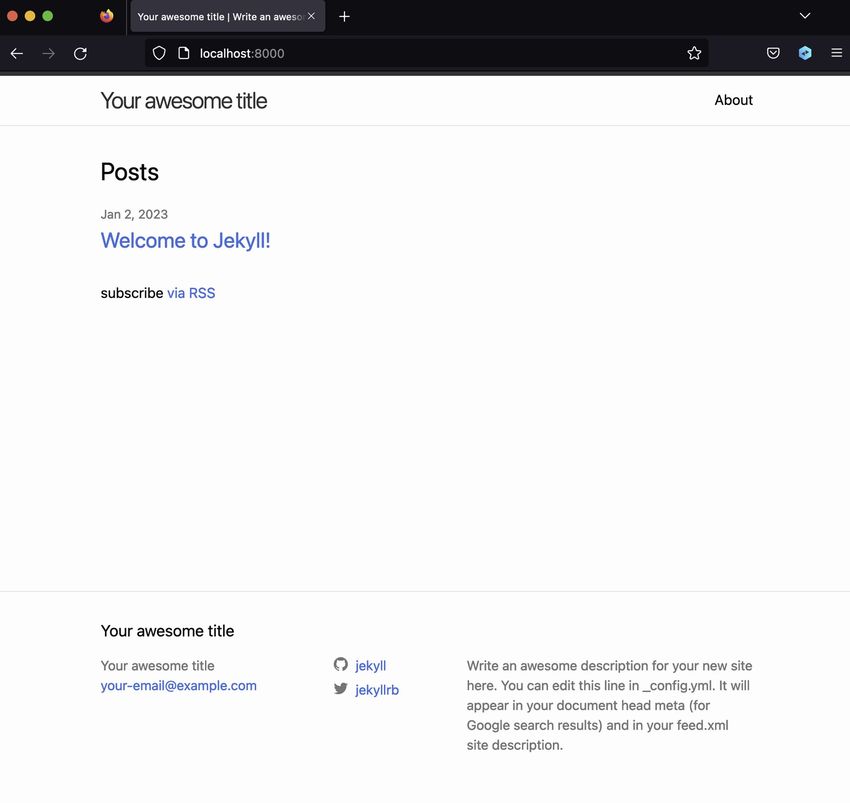This screenshot has width=850, height=803.
Task: Bookmark this page with the star
Action: [694, 53]
